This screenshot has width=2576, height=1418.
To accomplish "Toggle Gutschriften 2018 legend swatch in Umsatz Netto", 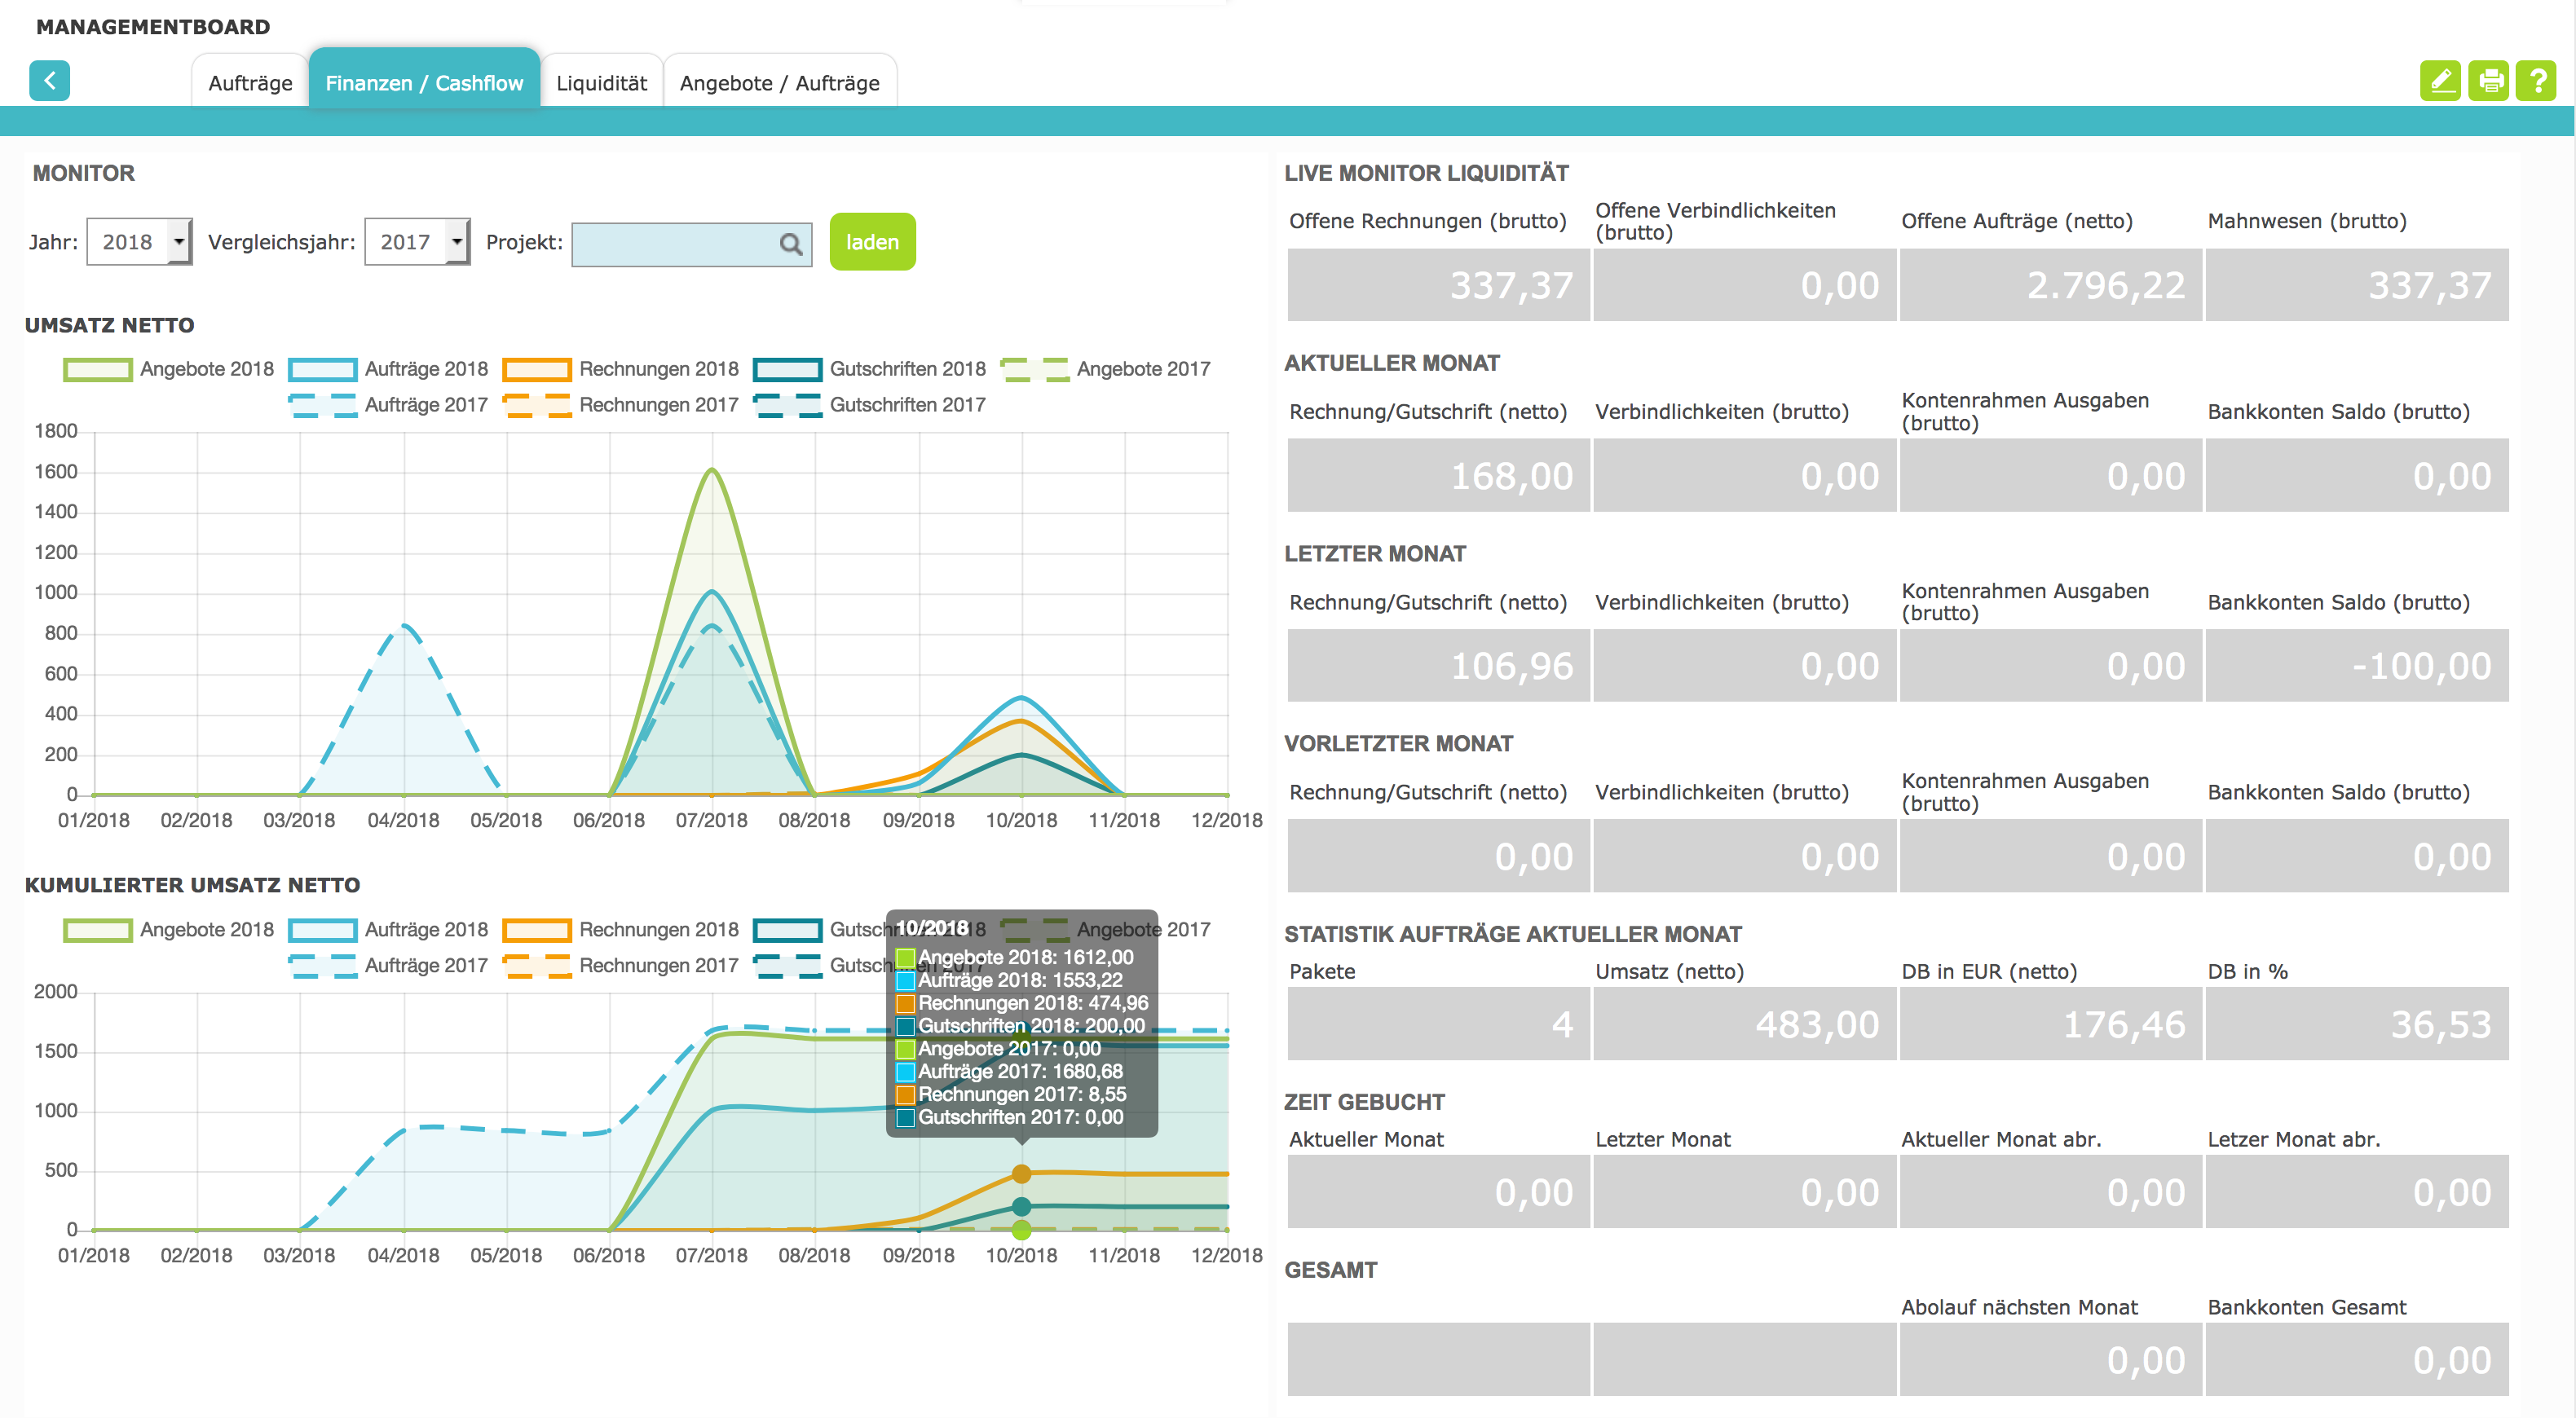I will click(787, 369).
